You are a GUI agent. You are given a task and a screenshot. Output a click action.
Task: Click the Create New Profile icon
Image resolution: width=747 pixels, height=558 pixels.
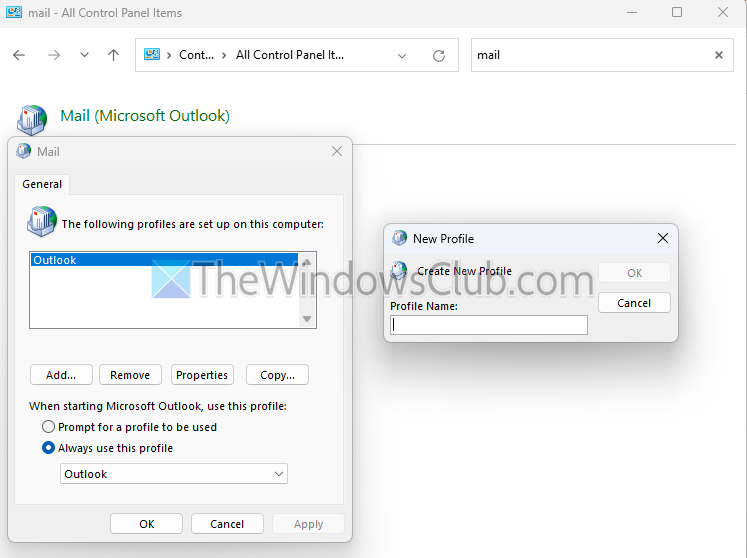coord(398,270)
